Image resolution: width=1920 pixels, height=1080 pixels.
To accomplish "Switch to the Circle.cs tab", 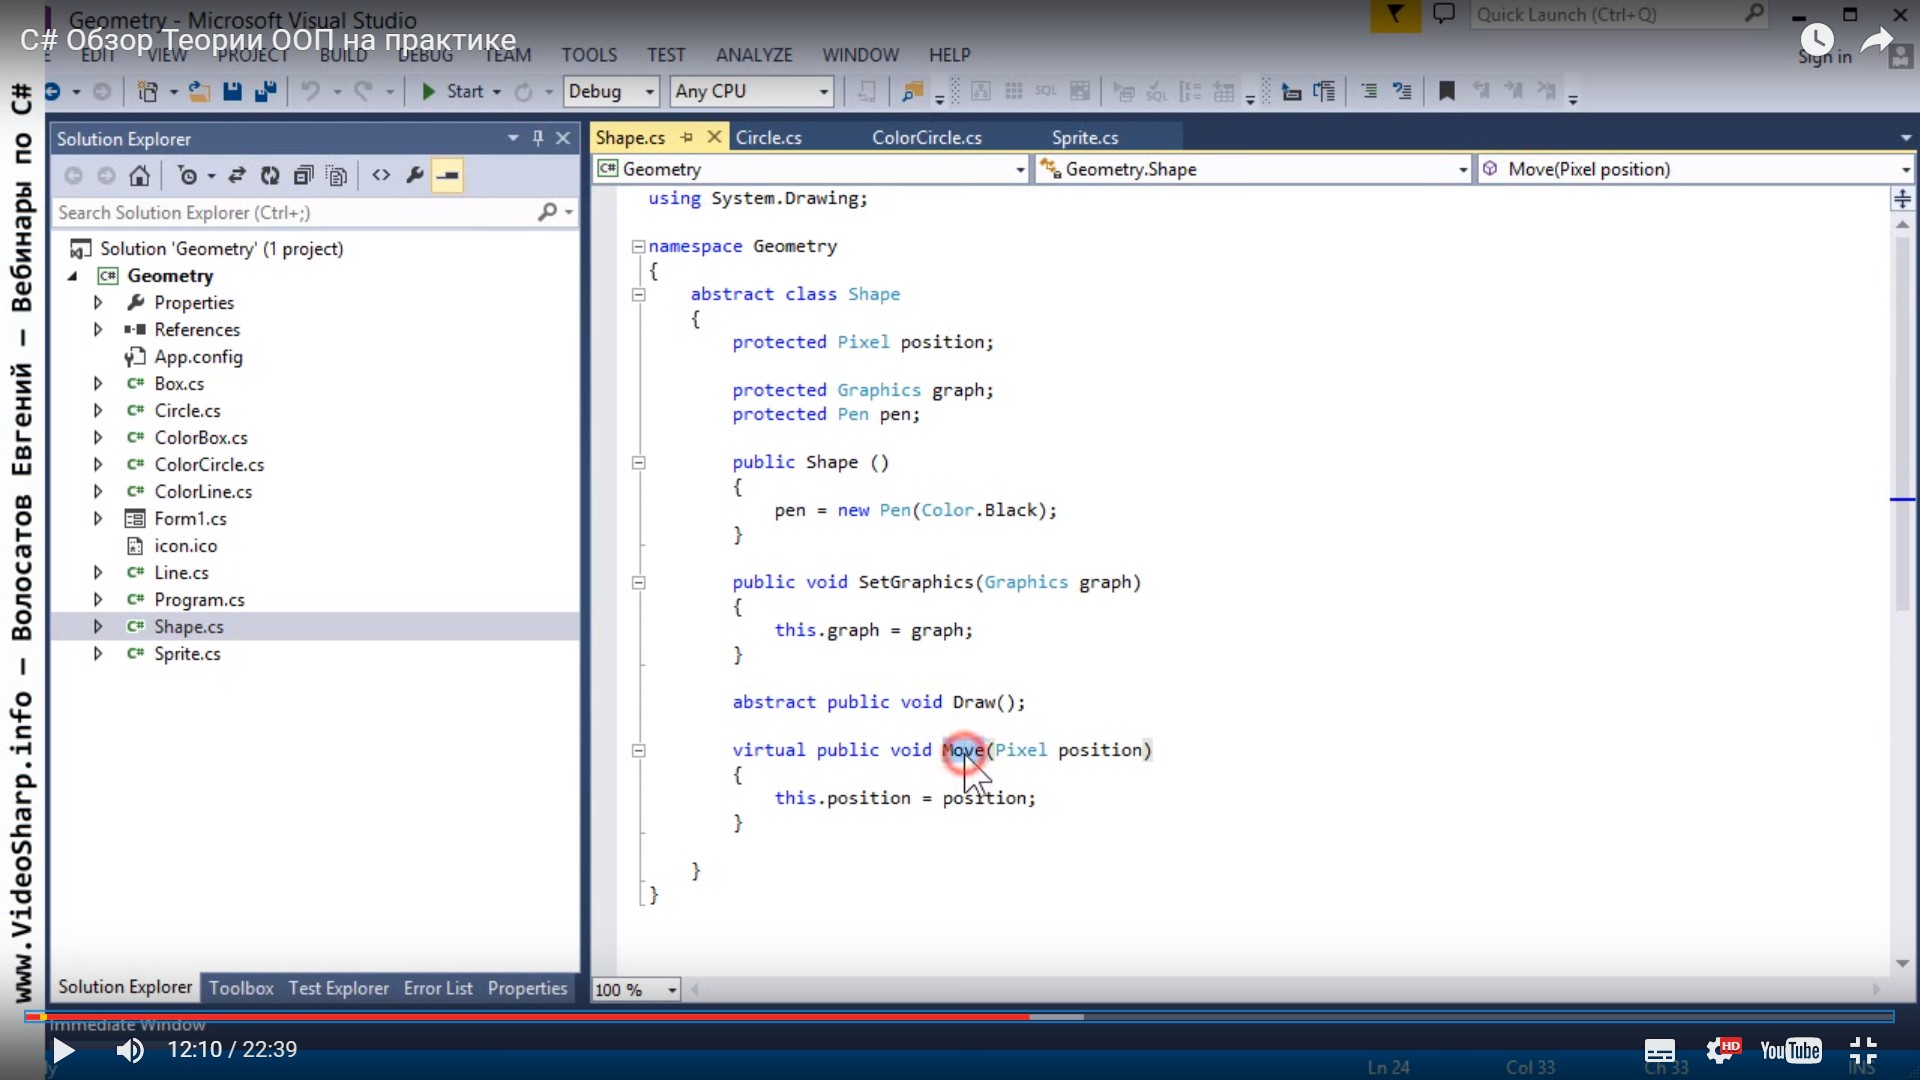I will click(x=769, y=137).
